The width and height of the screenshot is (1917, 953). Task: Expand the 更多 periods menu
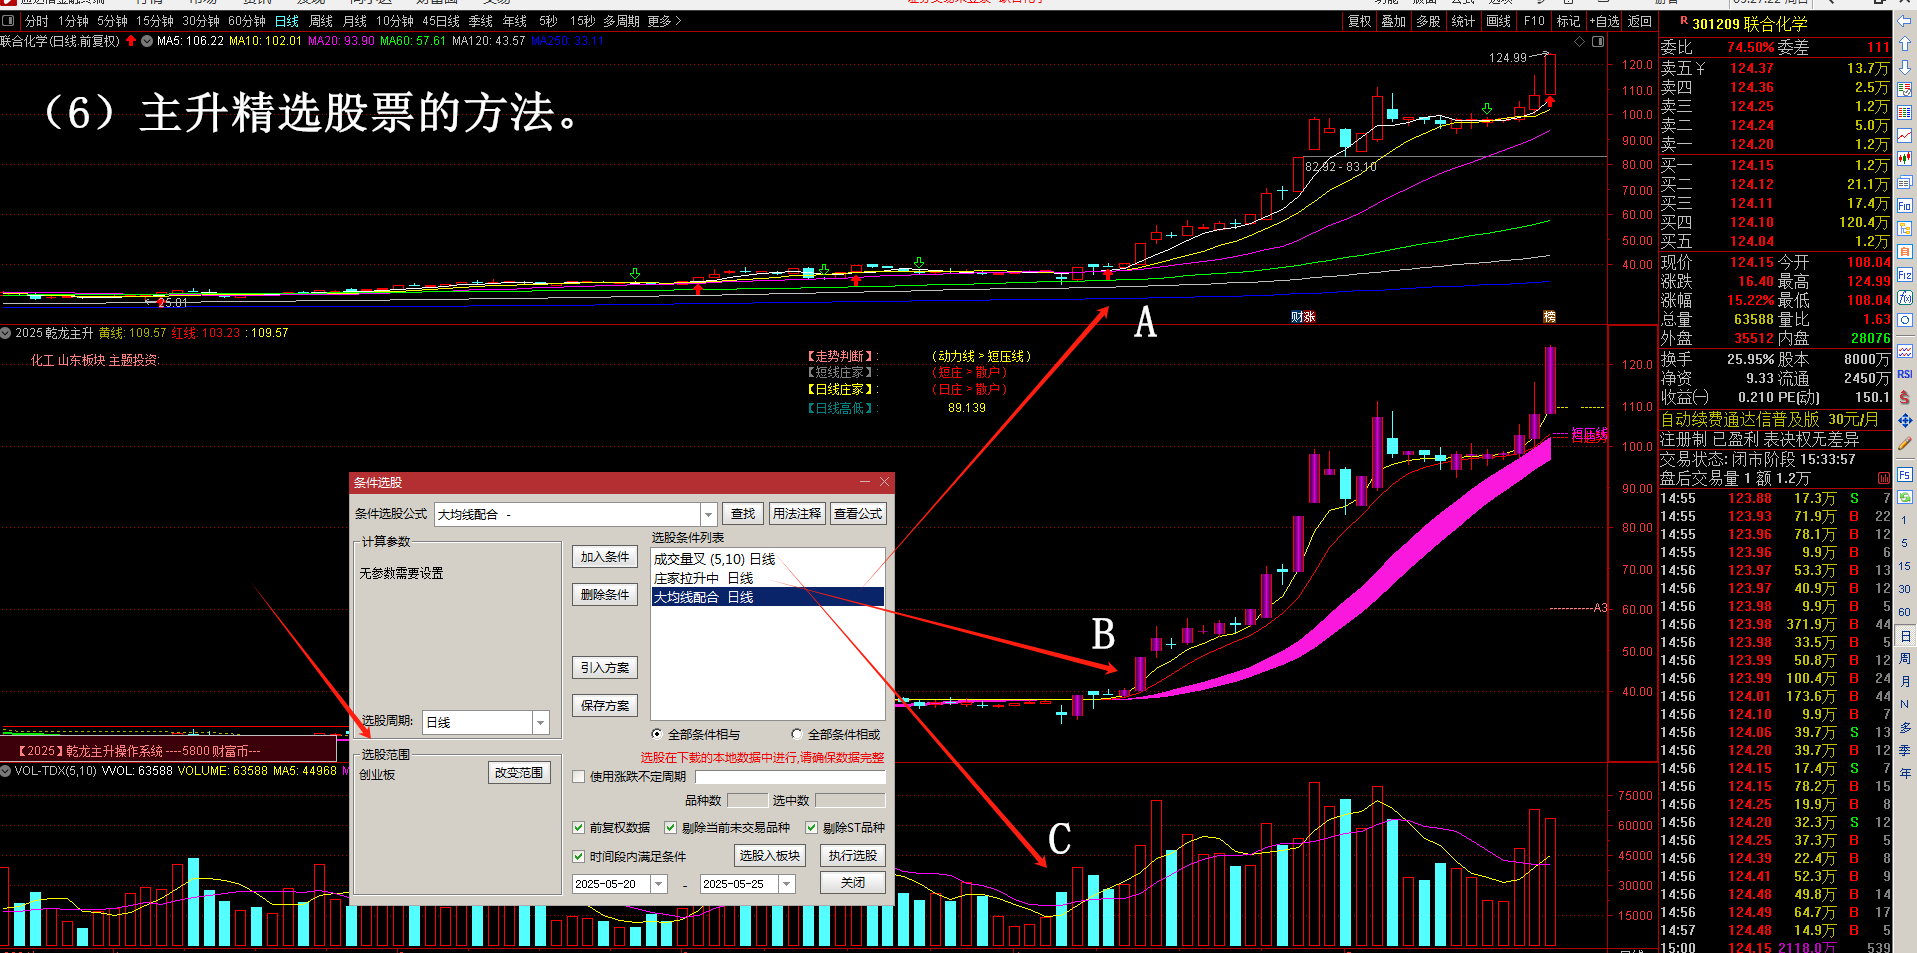[x=664, y=20]
